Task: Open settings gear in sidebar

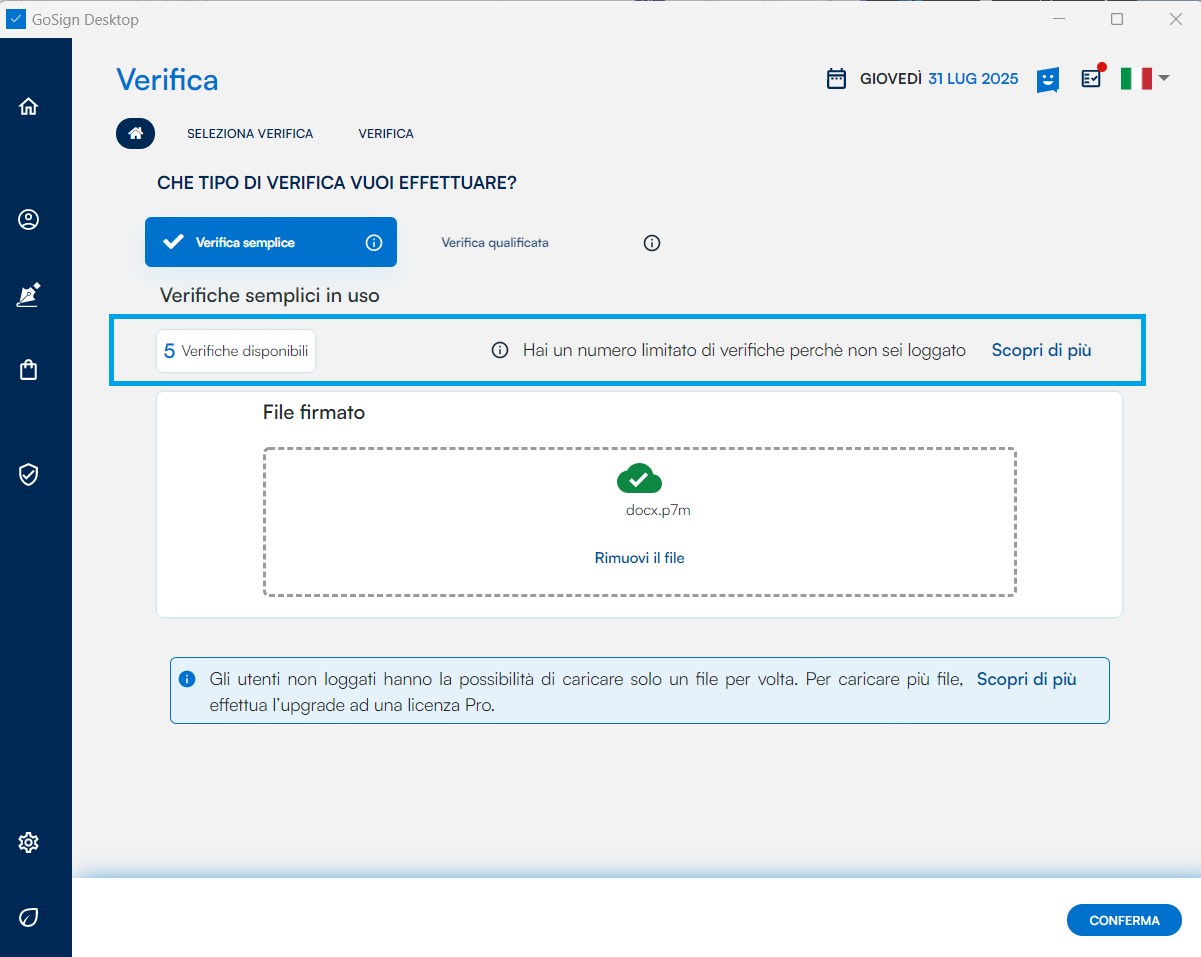Action: point(28,842)
